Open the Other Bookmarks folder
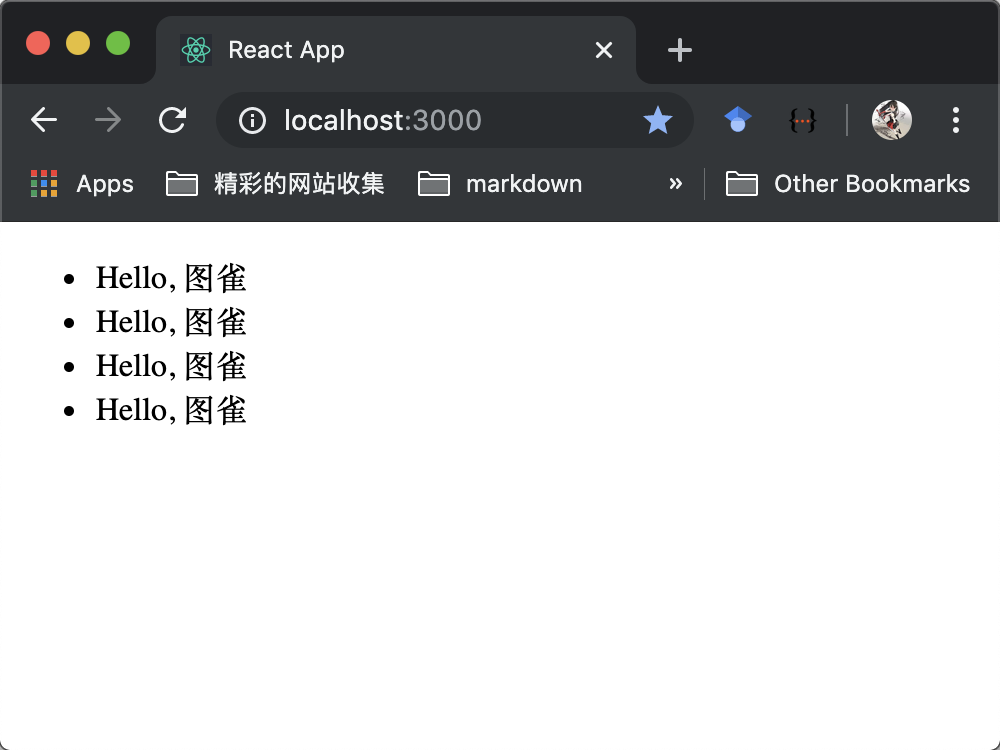Viewport: 1000px width, 750px height. pos(848,184)
